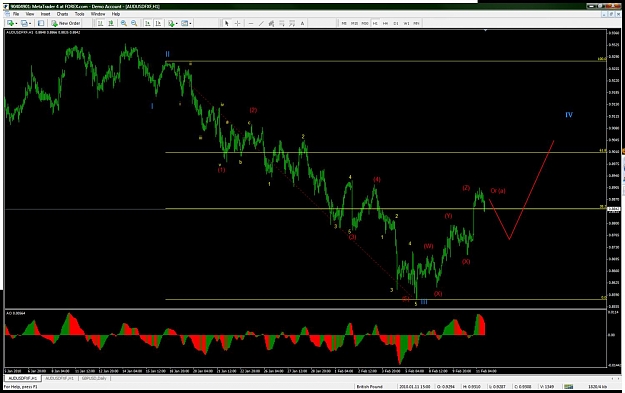Click the New Order button
625x393 pixels.
point(66,24)
